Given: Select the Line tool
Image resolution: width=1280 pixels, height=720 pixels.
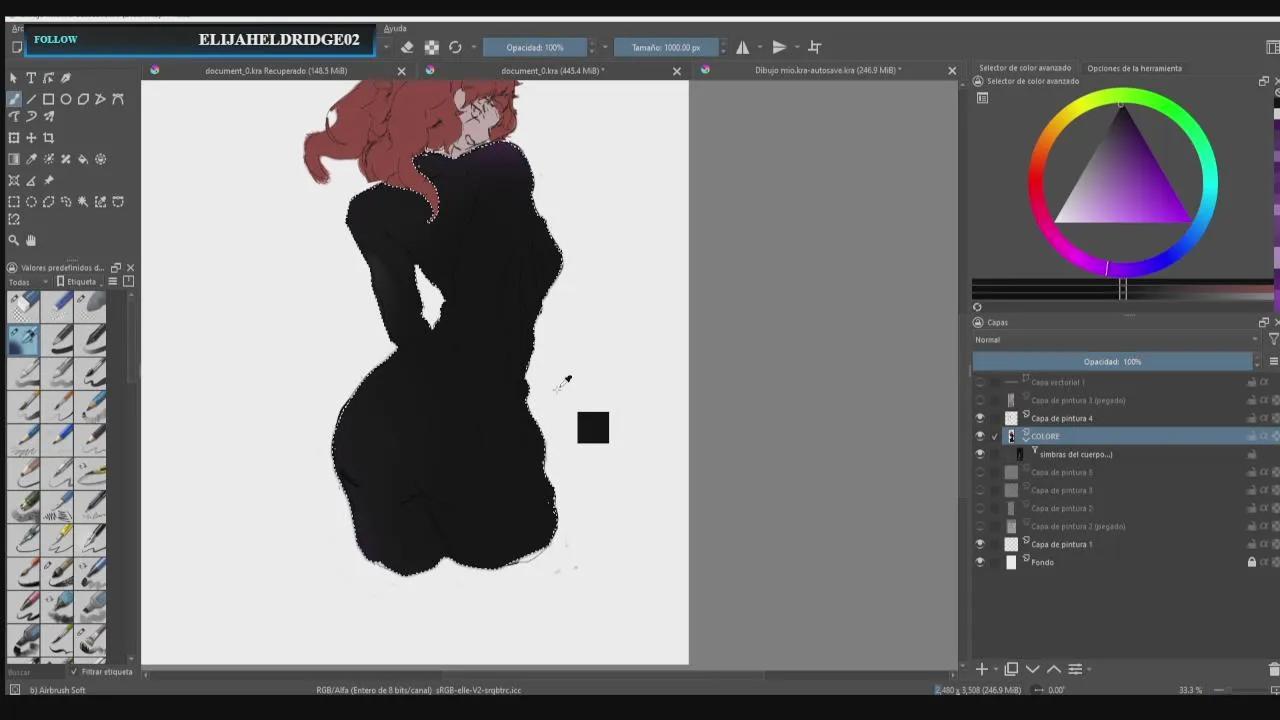Looking at the screenshot, I should click(x=31, y=99).
